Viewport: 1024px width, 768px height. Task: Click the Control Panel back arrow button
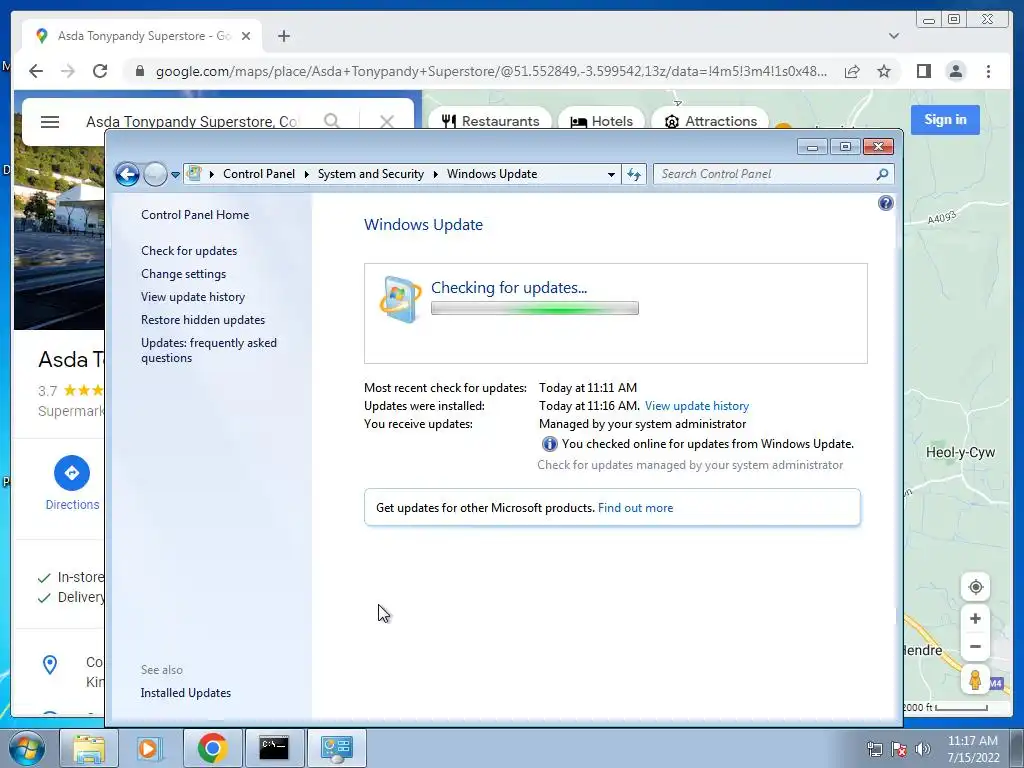click(x=127, y=174)
